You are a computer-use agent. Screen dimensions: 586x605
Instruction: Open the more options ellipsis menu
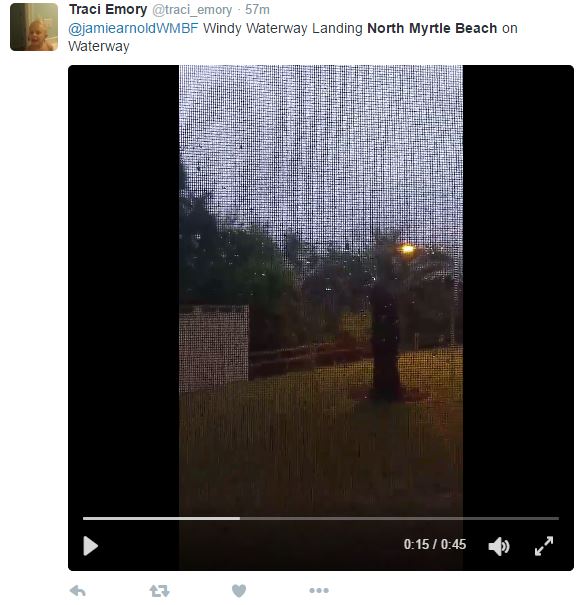[319, 590]
